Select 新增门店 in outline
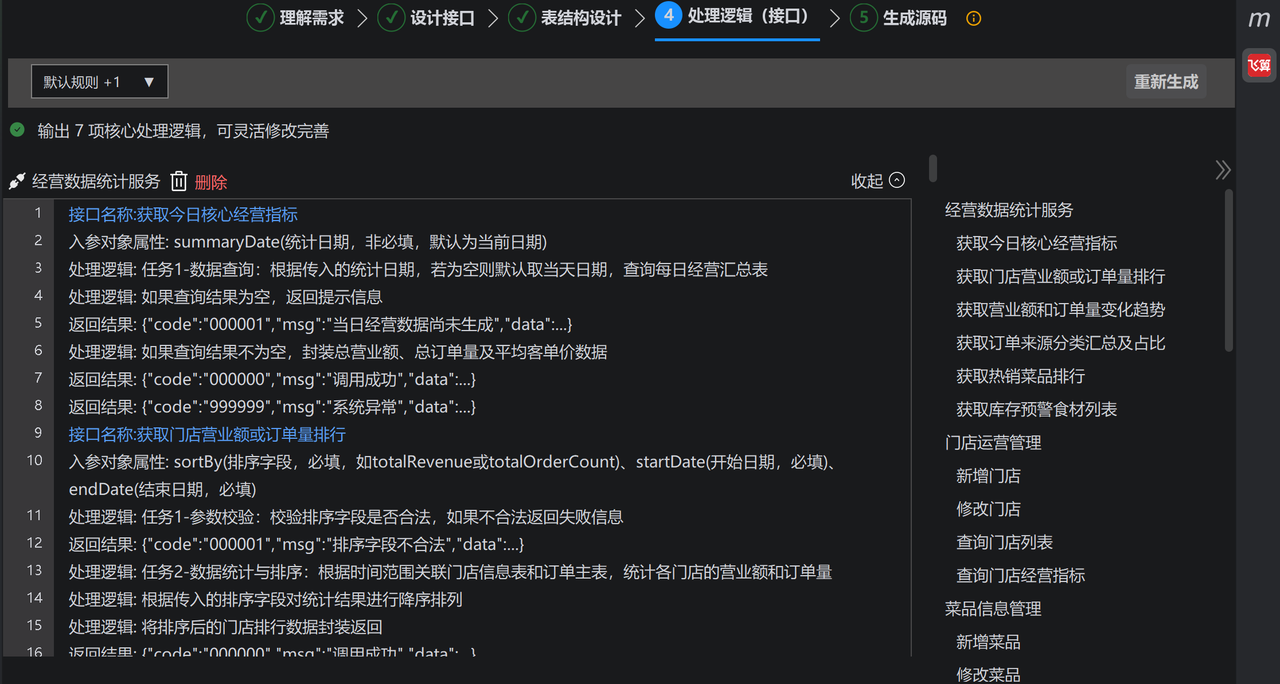1280x684 pixels. coord(988,476)
